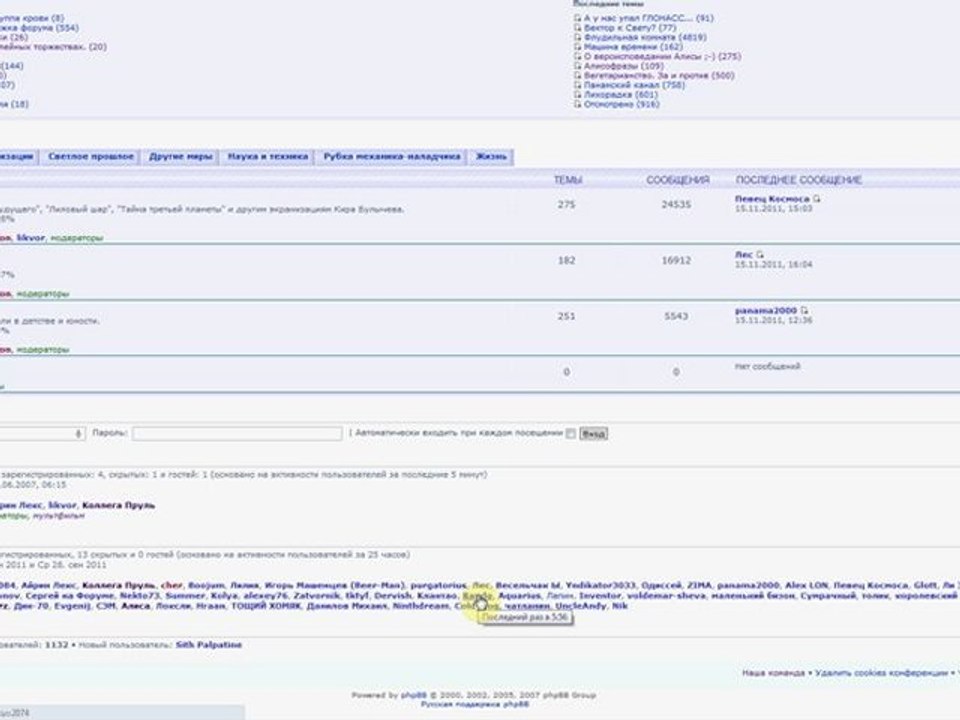Open panama2000 profile in last message column
Viewport: 960px width, 720px height.
766,311
